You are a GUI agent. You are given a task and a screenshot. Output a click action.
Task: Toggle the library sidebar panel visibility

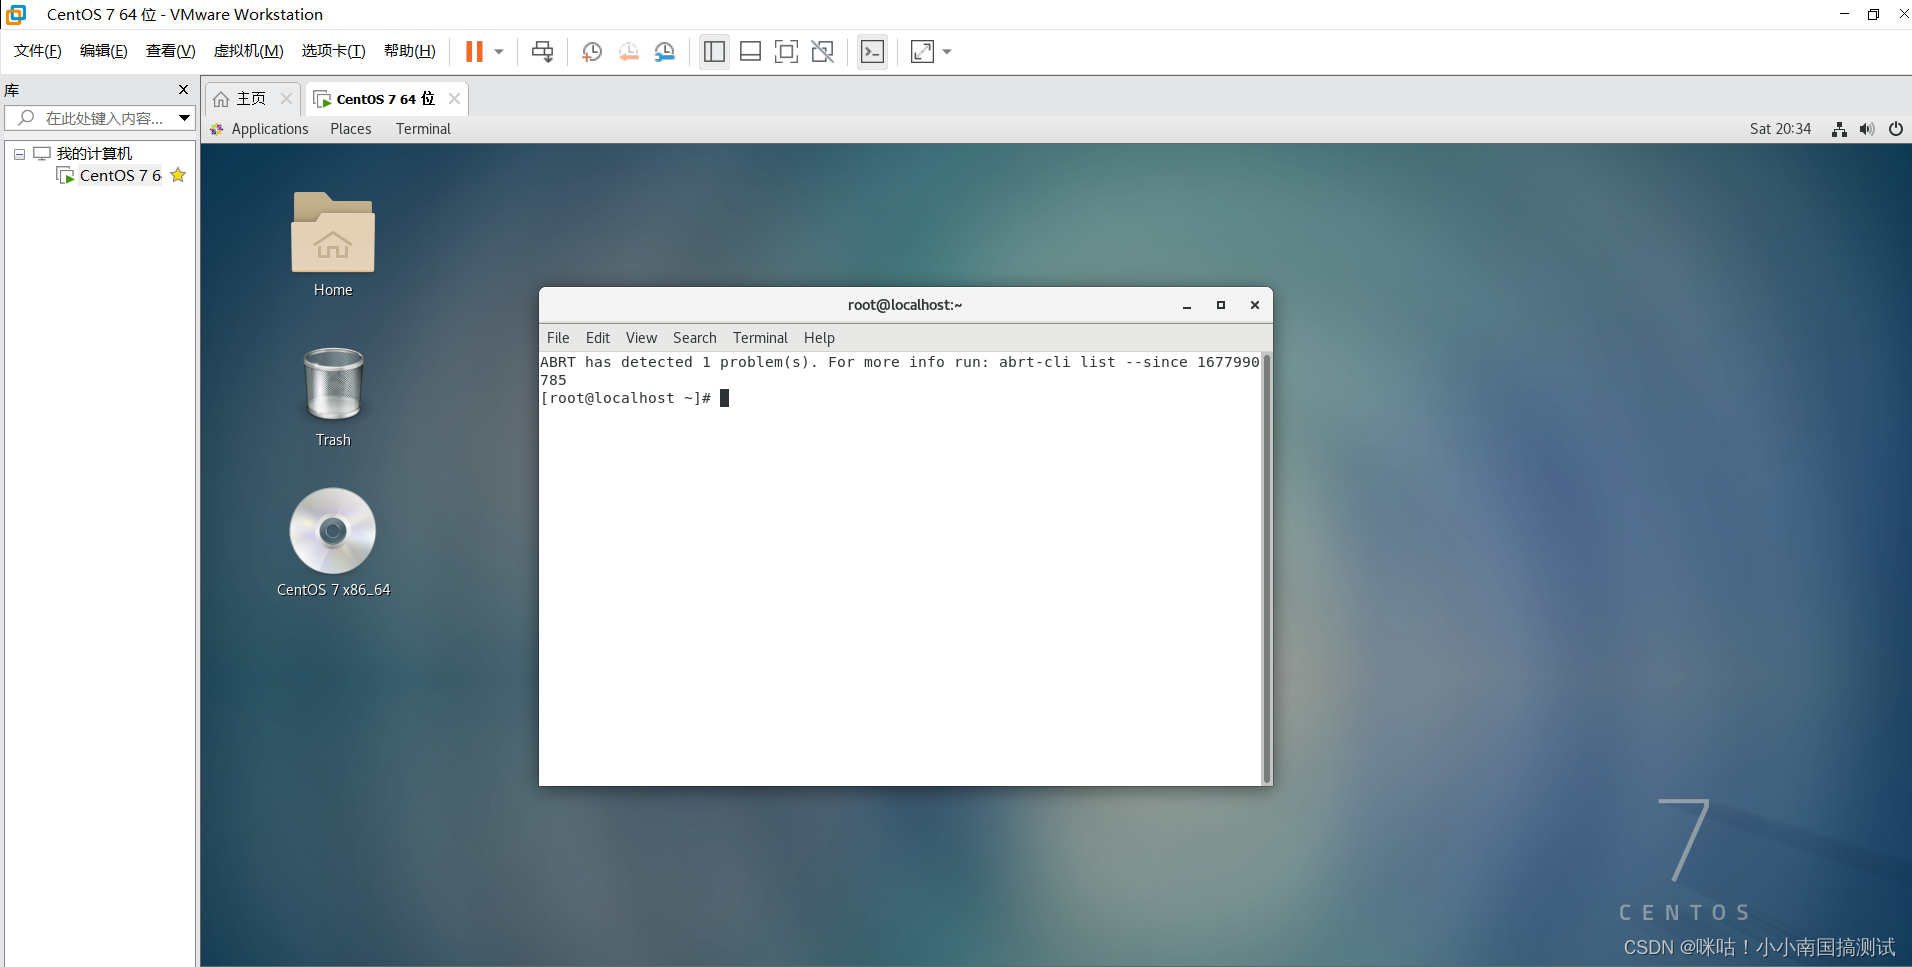tap(713, 51)
